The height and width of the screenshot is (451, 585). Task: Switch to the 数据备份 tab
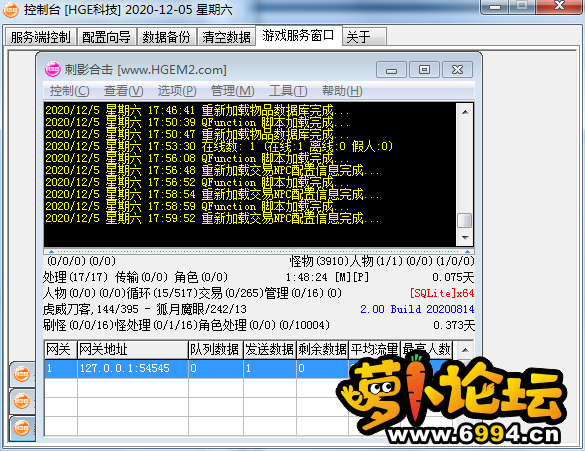[166, 37]
